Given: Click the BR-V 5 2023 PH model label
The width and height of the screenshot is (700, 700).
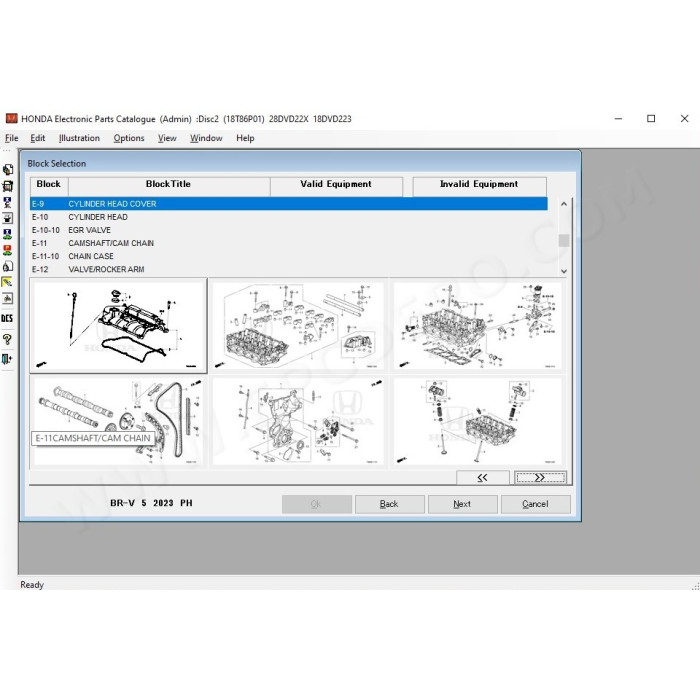Looking at the screenshot, I should [x=151, y=503].
